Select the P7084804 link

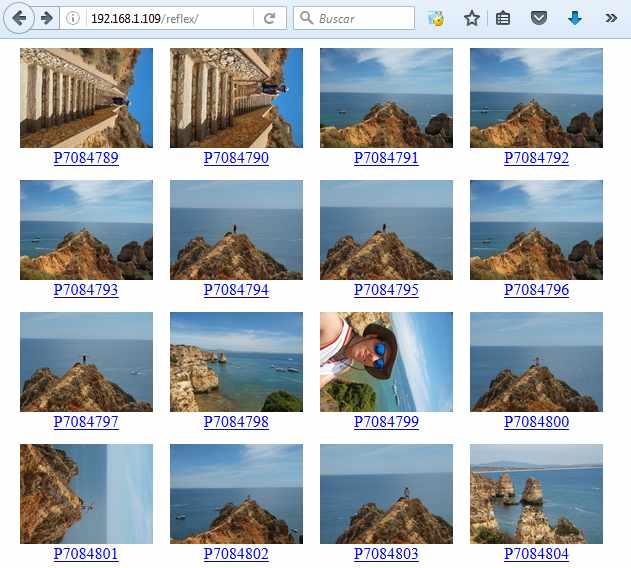[536, 554]
